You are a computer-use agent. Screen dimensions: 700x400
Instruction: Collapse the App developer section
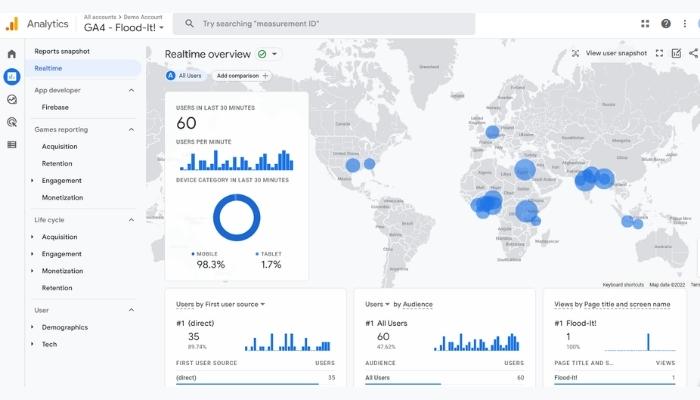point(131,90)
